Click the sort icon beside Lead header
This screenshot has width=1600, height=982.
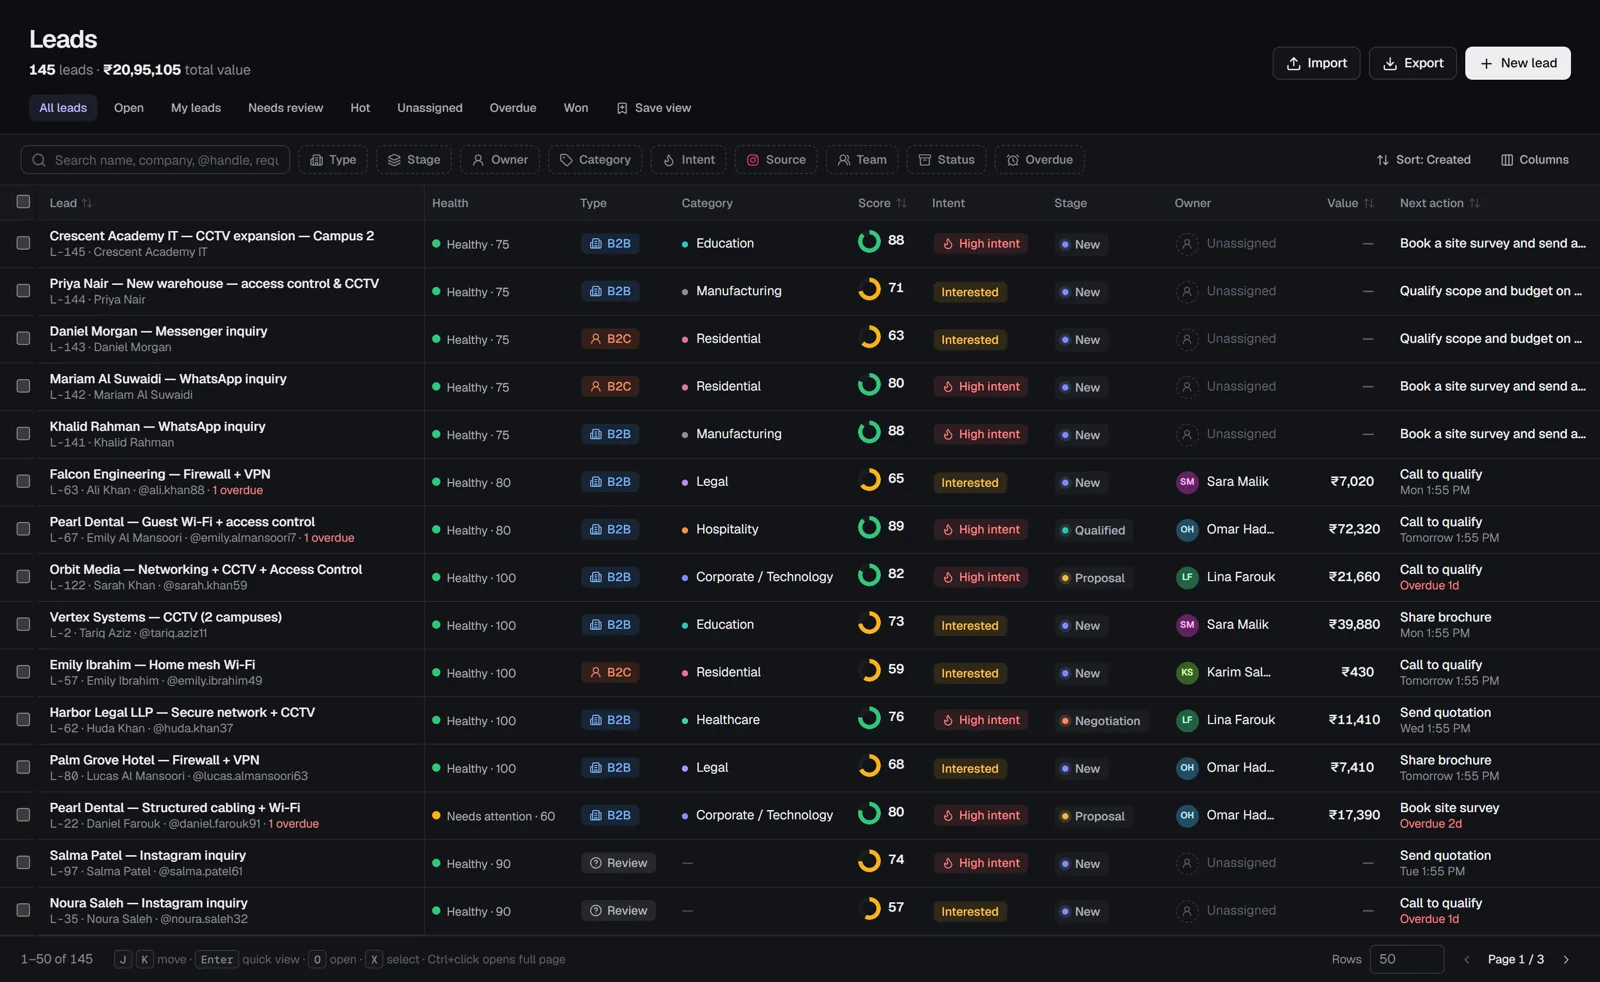click(x=87, y=203)
